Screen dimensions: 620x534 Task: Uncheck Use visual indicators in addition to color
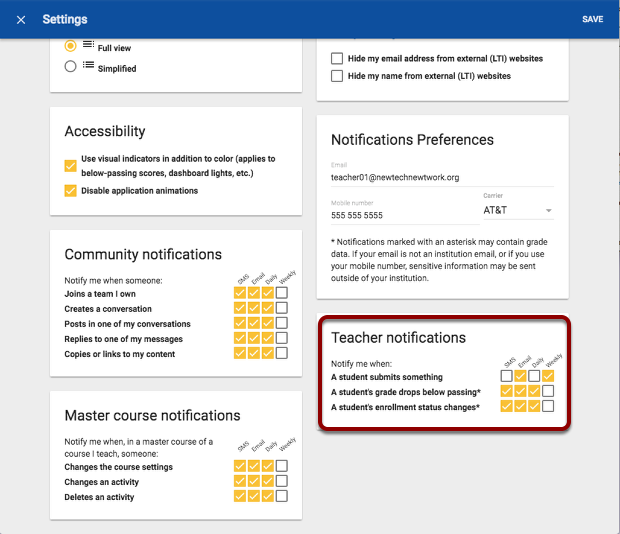tap(70, 165)
